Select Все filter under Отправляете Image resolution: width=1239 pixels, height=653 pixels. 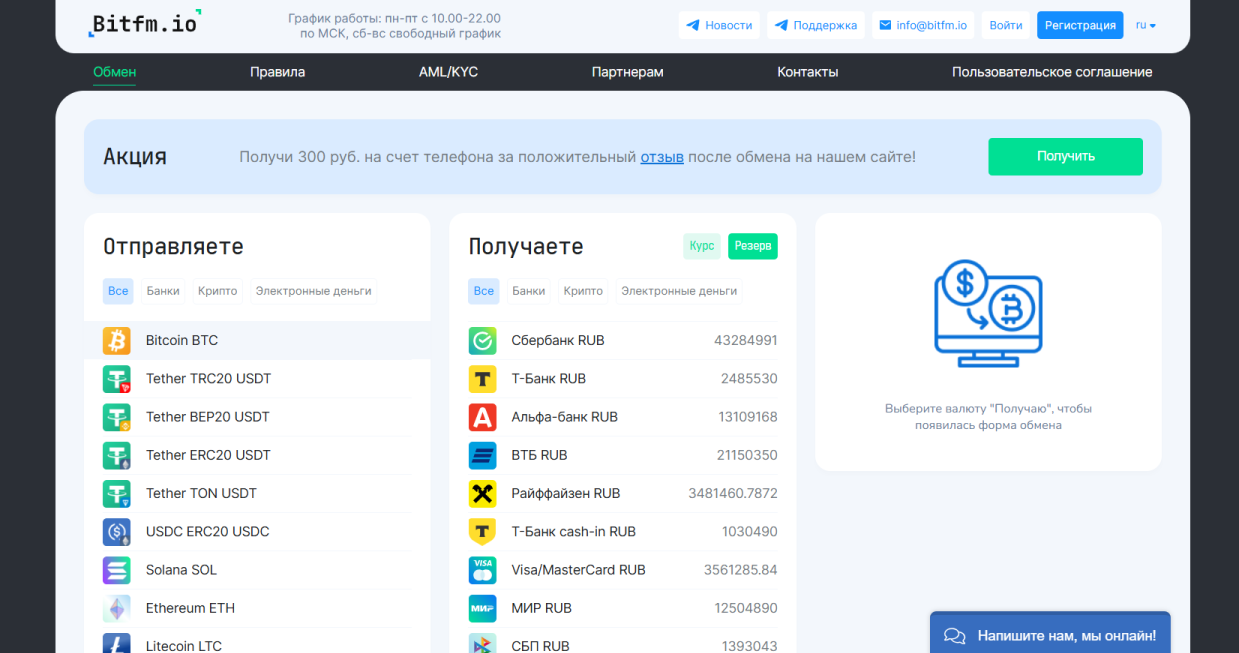pos(118,291)
